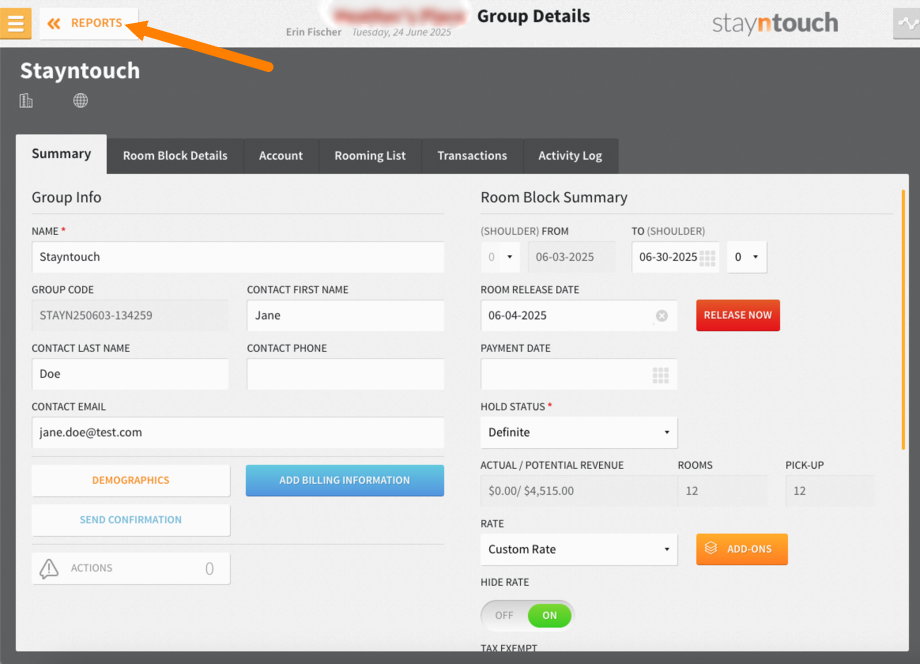Screen dimensions: 920x664
Task: Open the Rate dropdown
Action: pos(579,550)
